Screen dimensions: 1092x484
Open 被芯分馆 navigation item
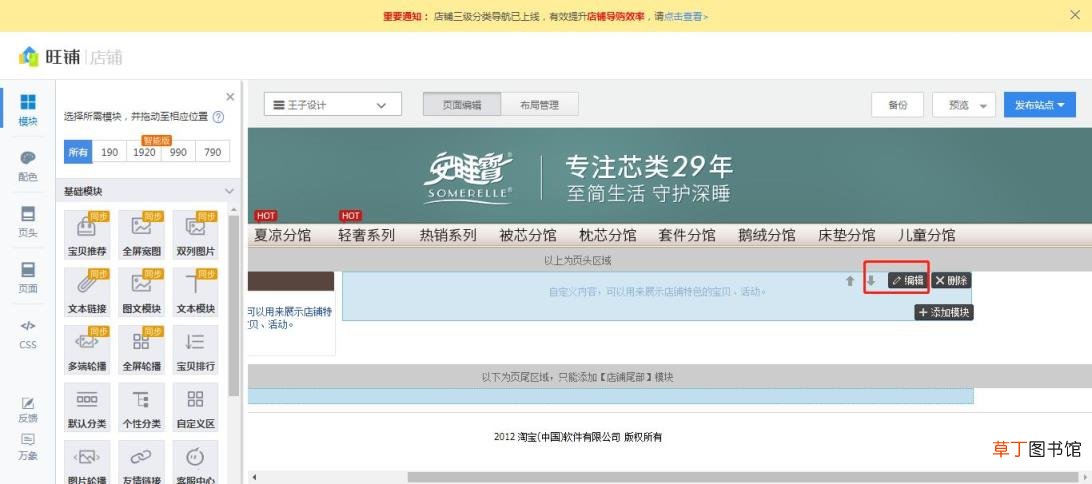[528, 235]
